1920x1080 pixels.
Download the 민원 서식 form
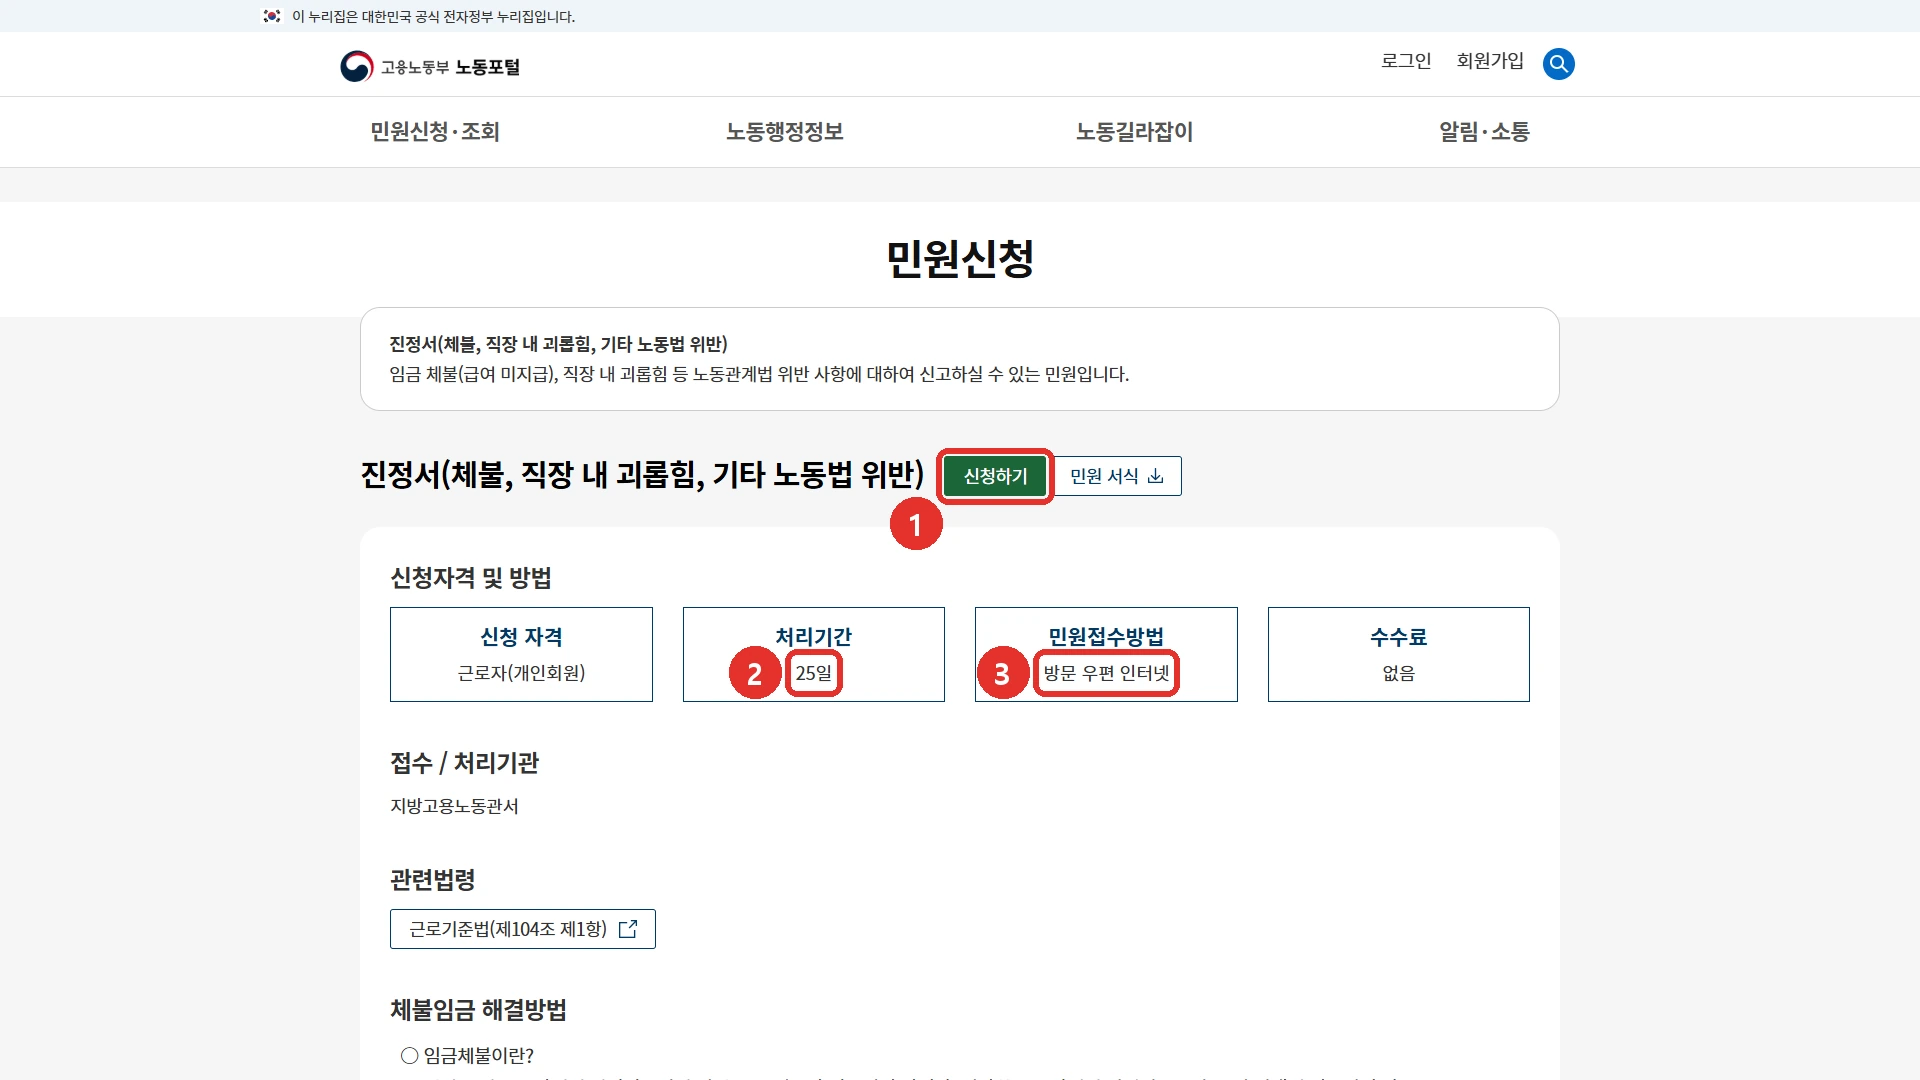tap(1118, 476)
